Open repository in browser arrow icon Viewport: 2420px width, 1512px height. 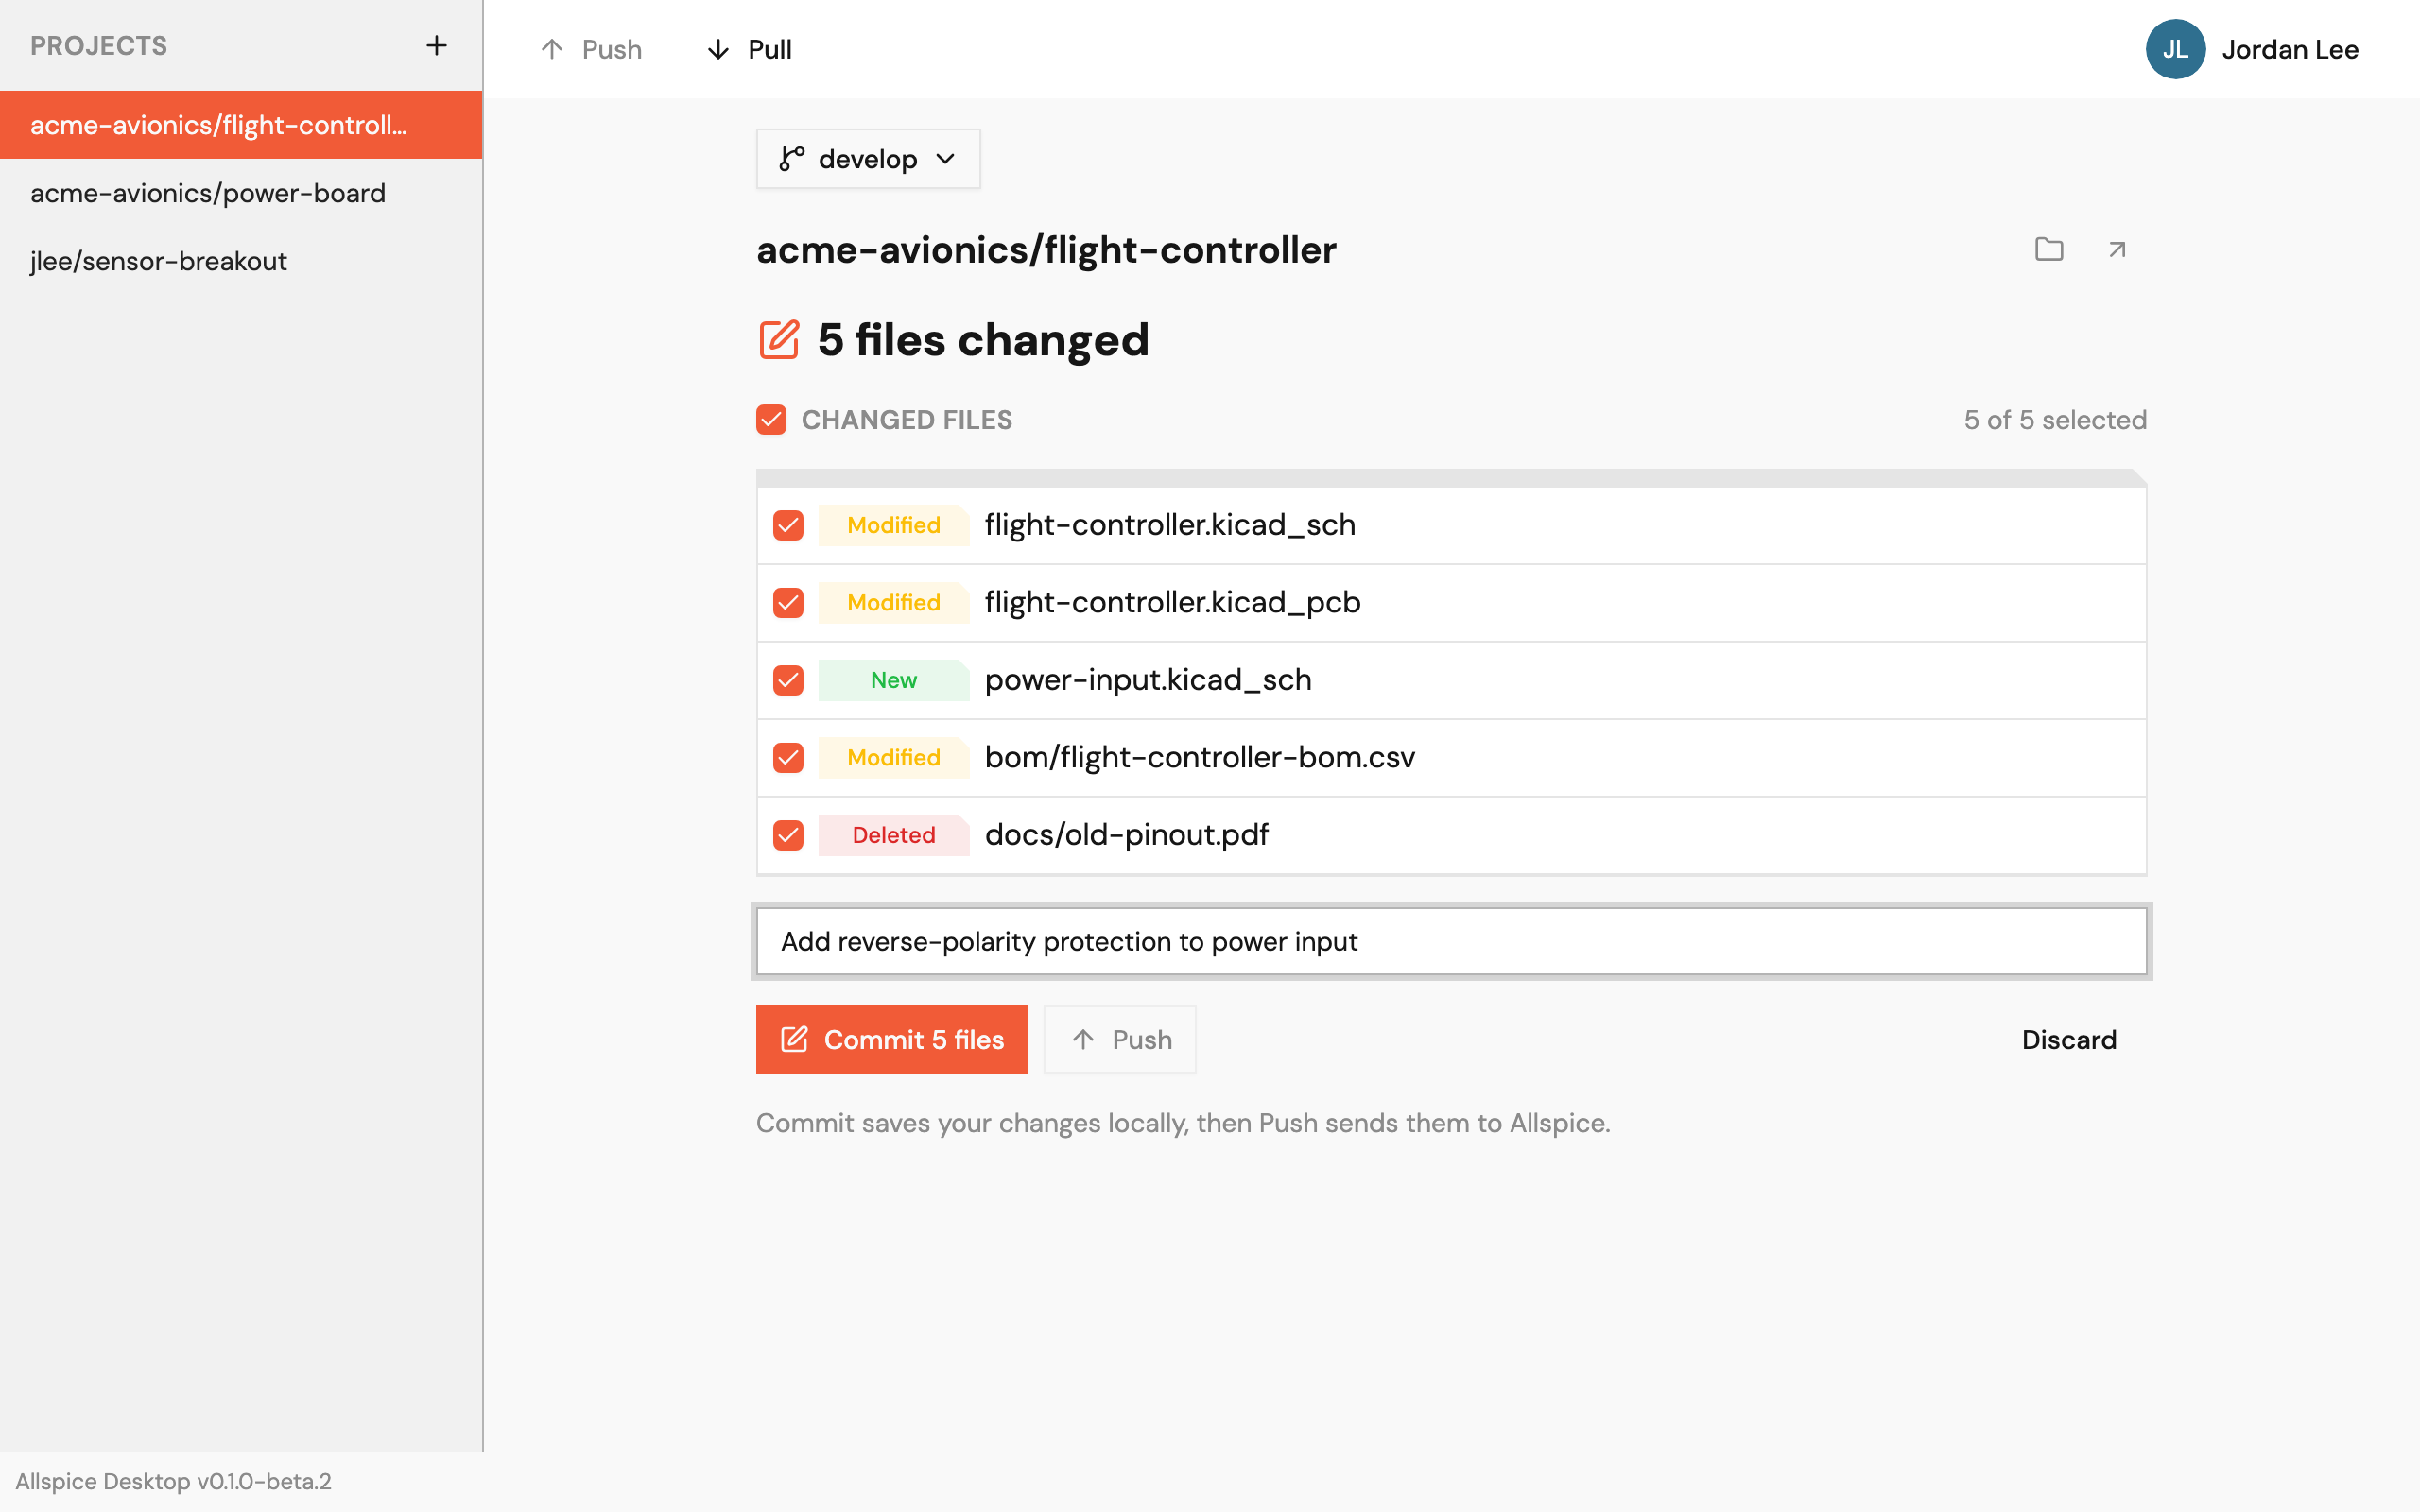[2117, 249]
